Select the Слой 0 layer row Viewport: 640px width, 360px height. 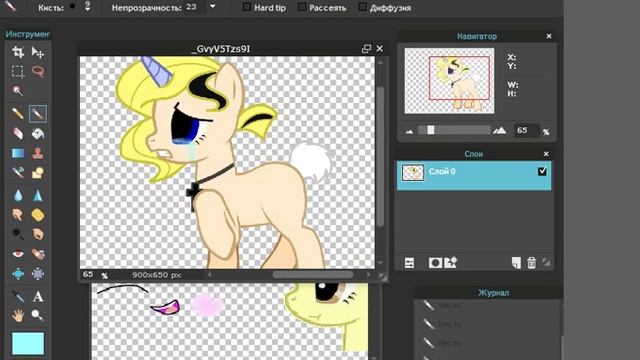point(474,176)
